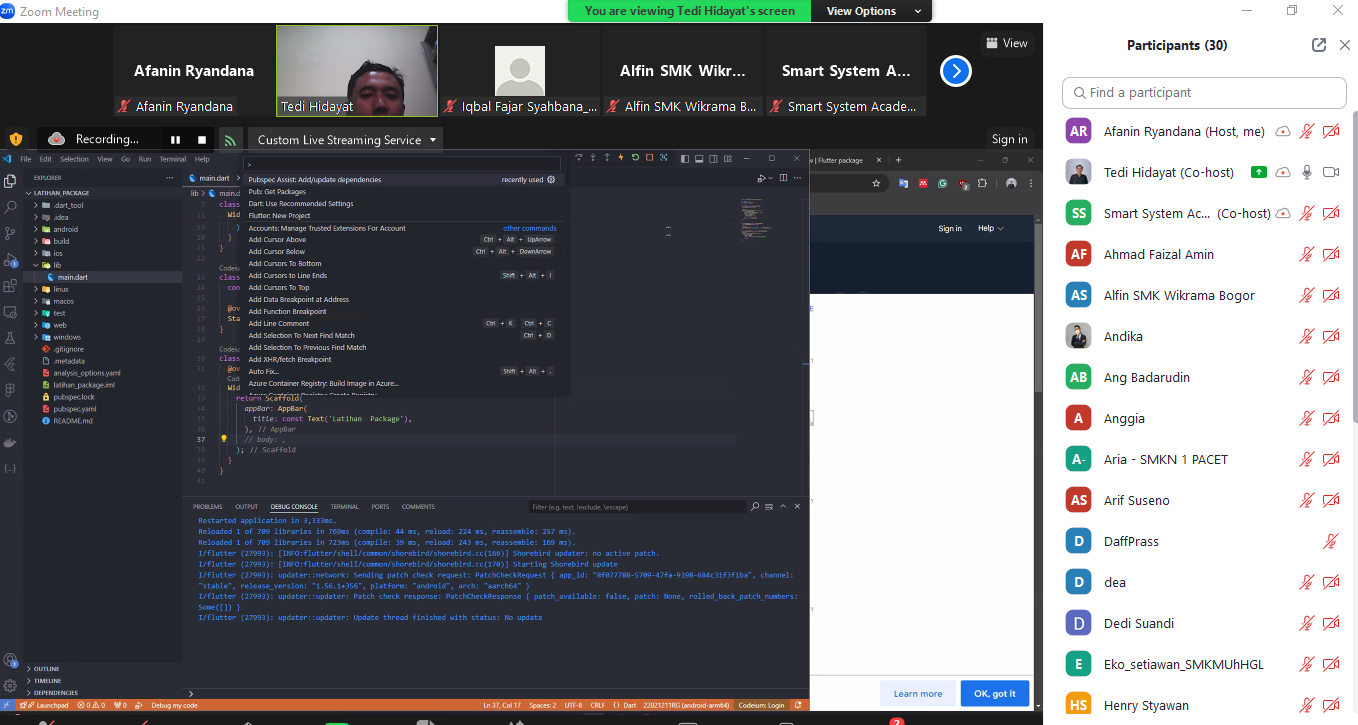Open the VS Code Search activity icon

[x=10, y=207]
